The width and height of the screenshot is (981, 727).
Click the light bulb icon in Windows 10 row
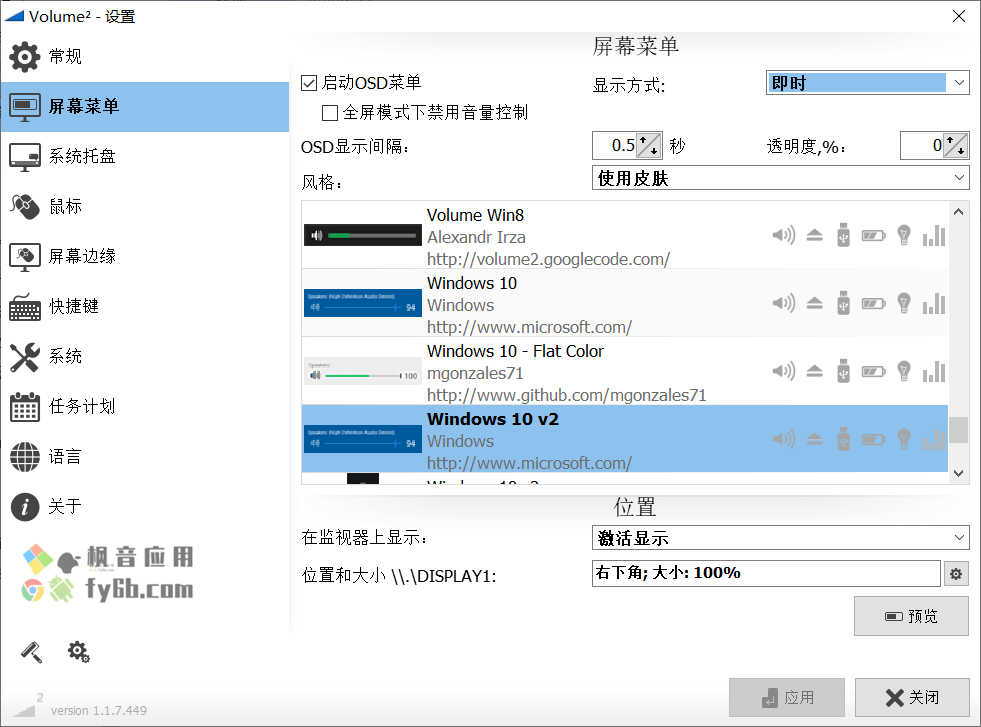[x=903, y=303]
